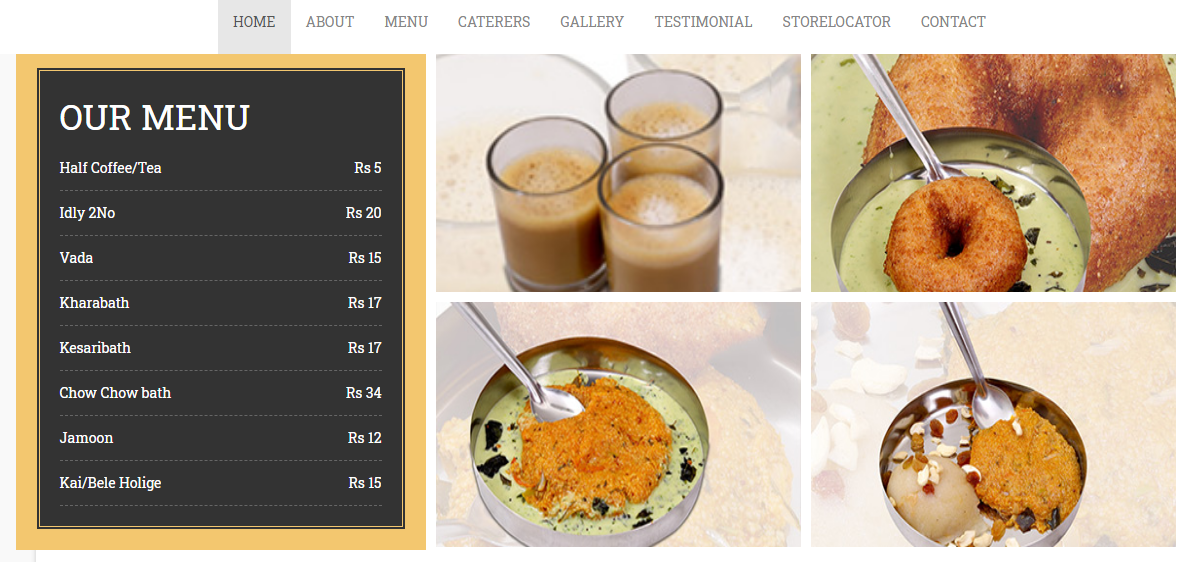Image resolution: width=1197 pixels, height=562 pixels.
Task: Choose Chow Chow bath menu entry
Action: click(221, 393)
